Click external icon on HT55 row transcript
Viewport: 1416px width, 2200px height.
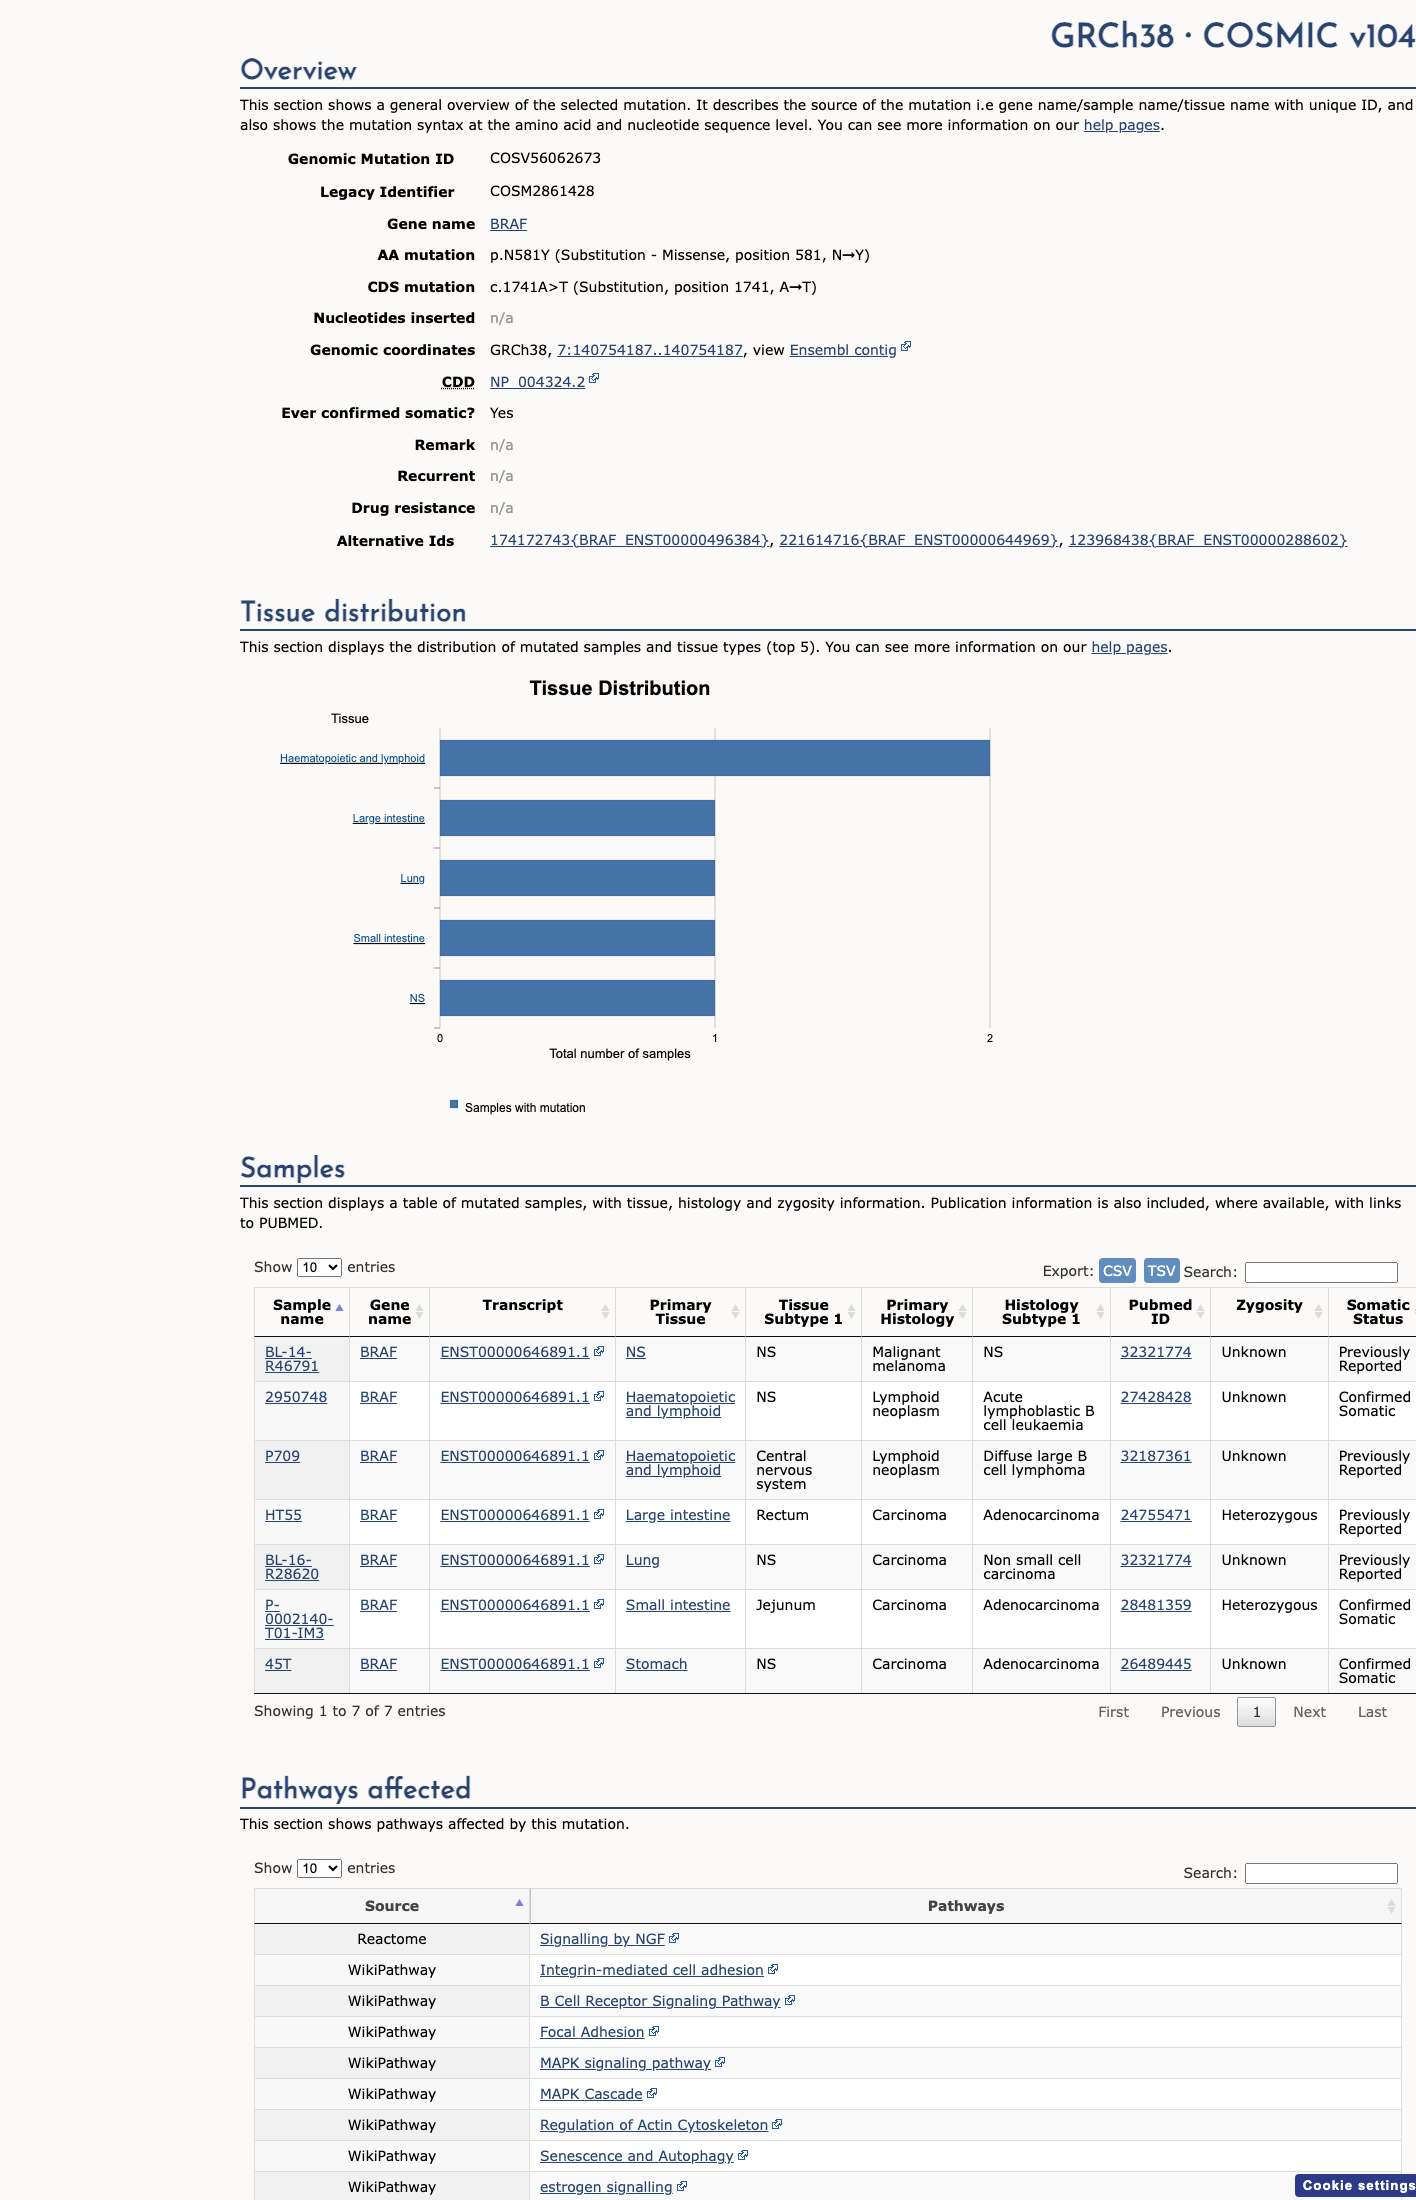point(599,1514)
